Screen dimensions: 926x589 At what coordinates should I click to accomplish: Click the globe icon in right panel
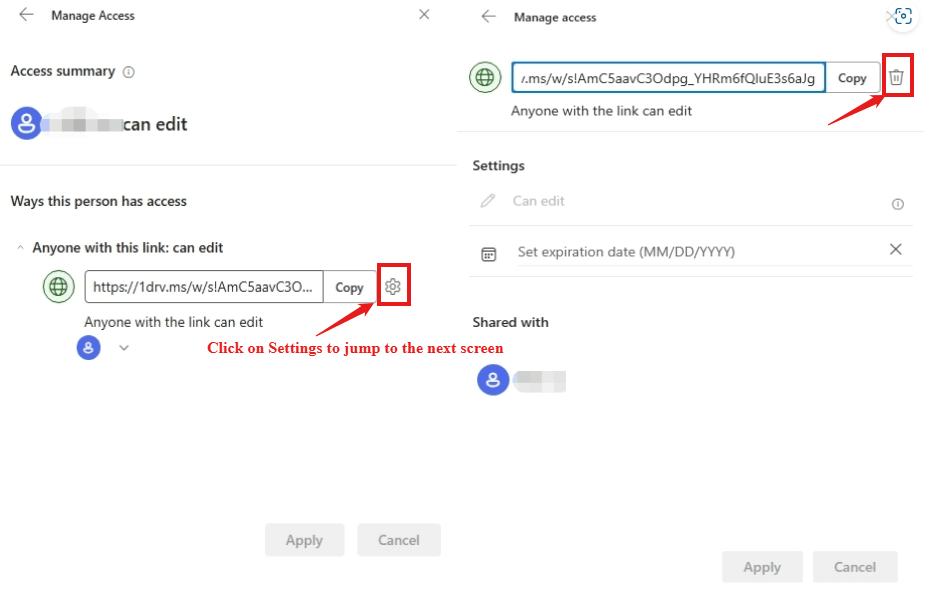click(485, 77)
